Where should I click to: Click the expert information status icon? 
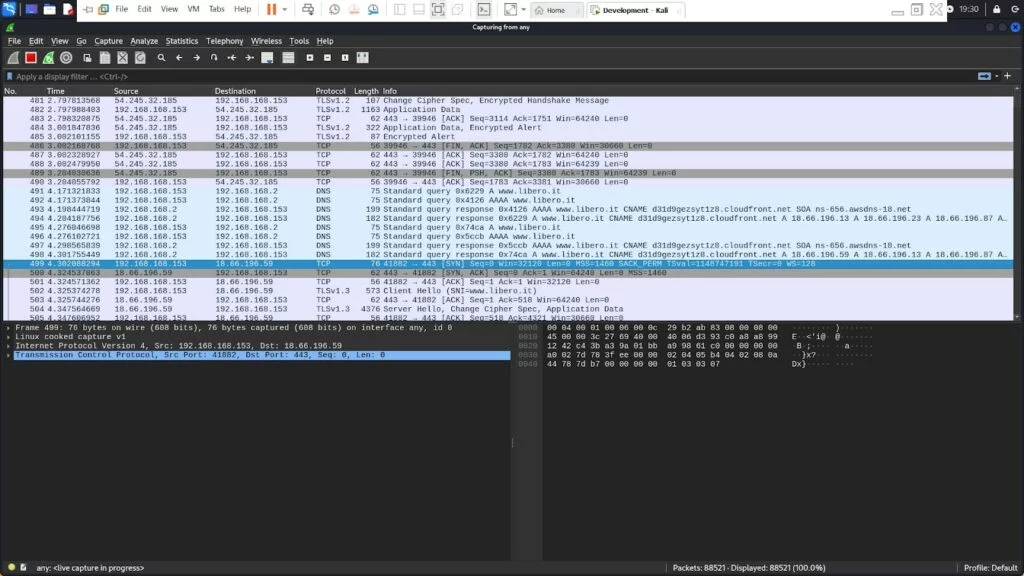tap(10, 568)
